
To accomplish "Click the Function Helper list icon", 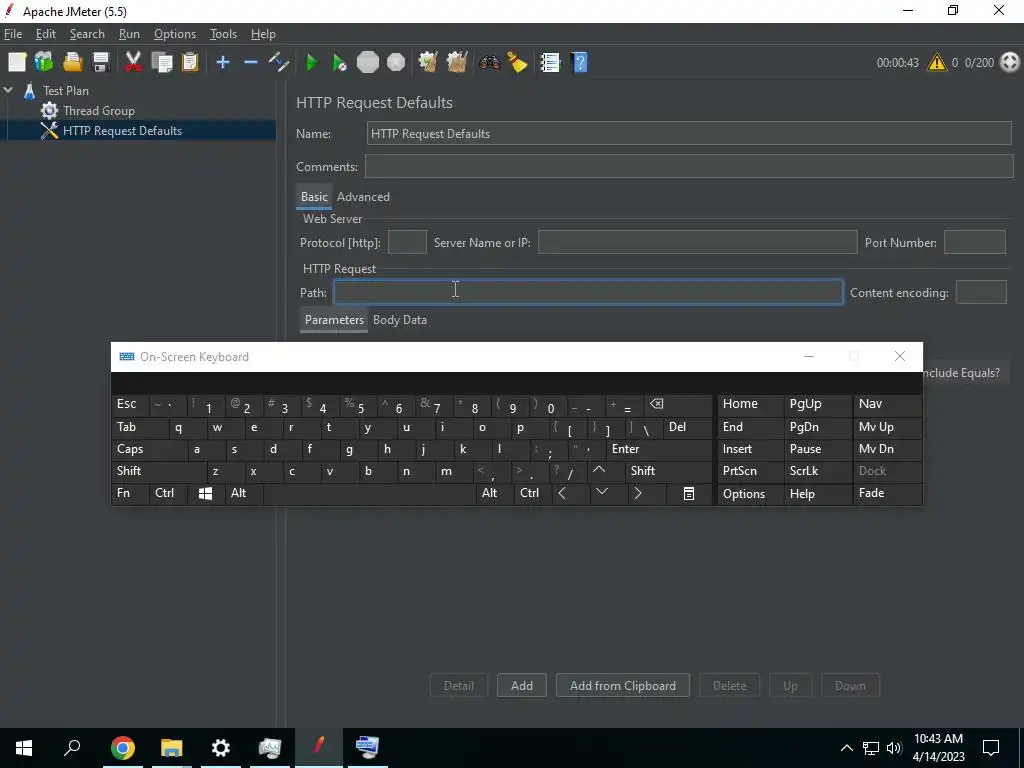I will [x=550, y=63].
